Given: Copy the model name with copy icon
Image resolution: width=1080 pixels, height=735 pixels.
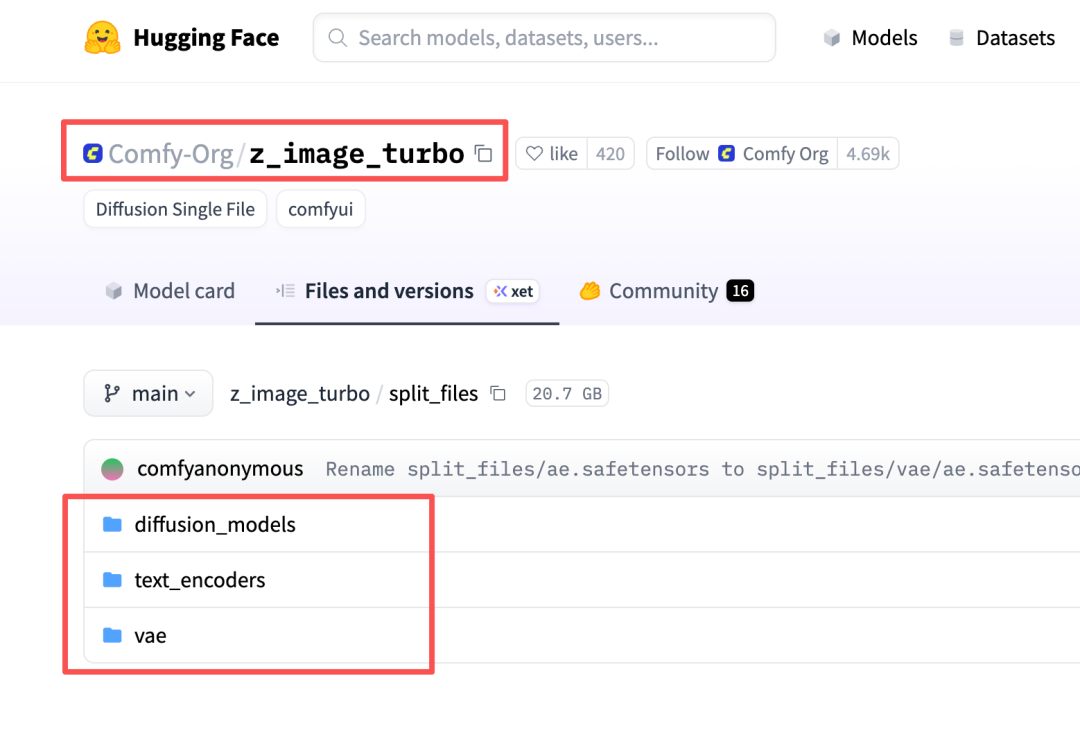Looking at the screenshot, I should [484, 154].
